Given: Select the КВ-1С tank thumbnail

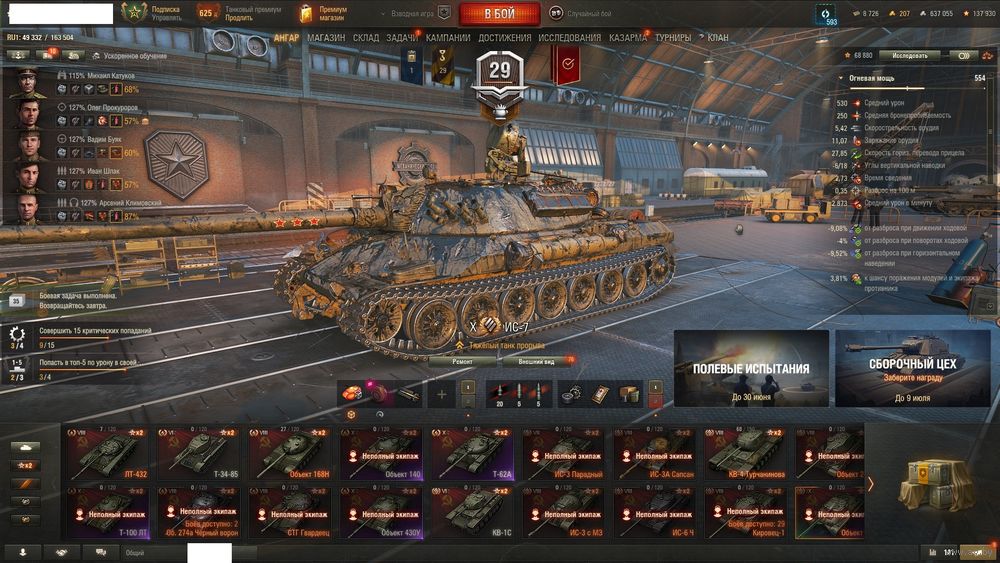Looking at the screenshot, I should click(472, 513).
